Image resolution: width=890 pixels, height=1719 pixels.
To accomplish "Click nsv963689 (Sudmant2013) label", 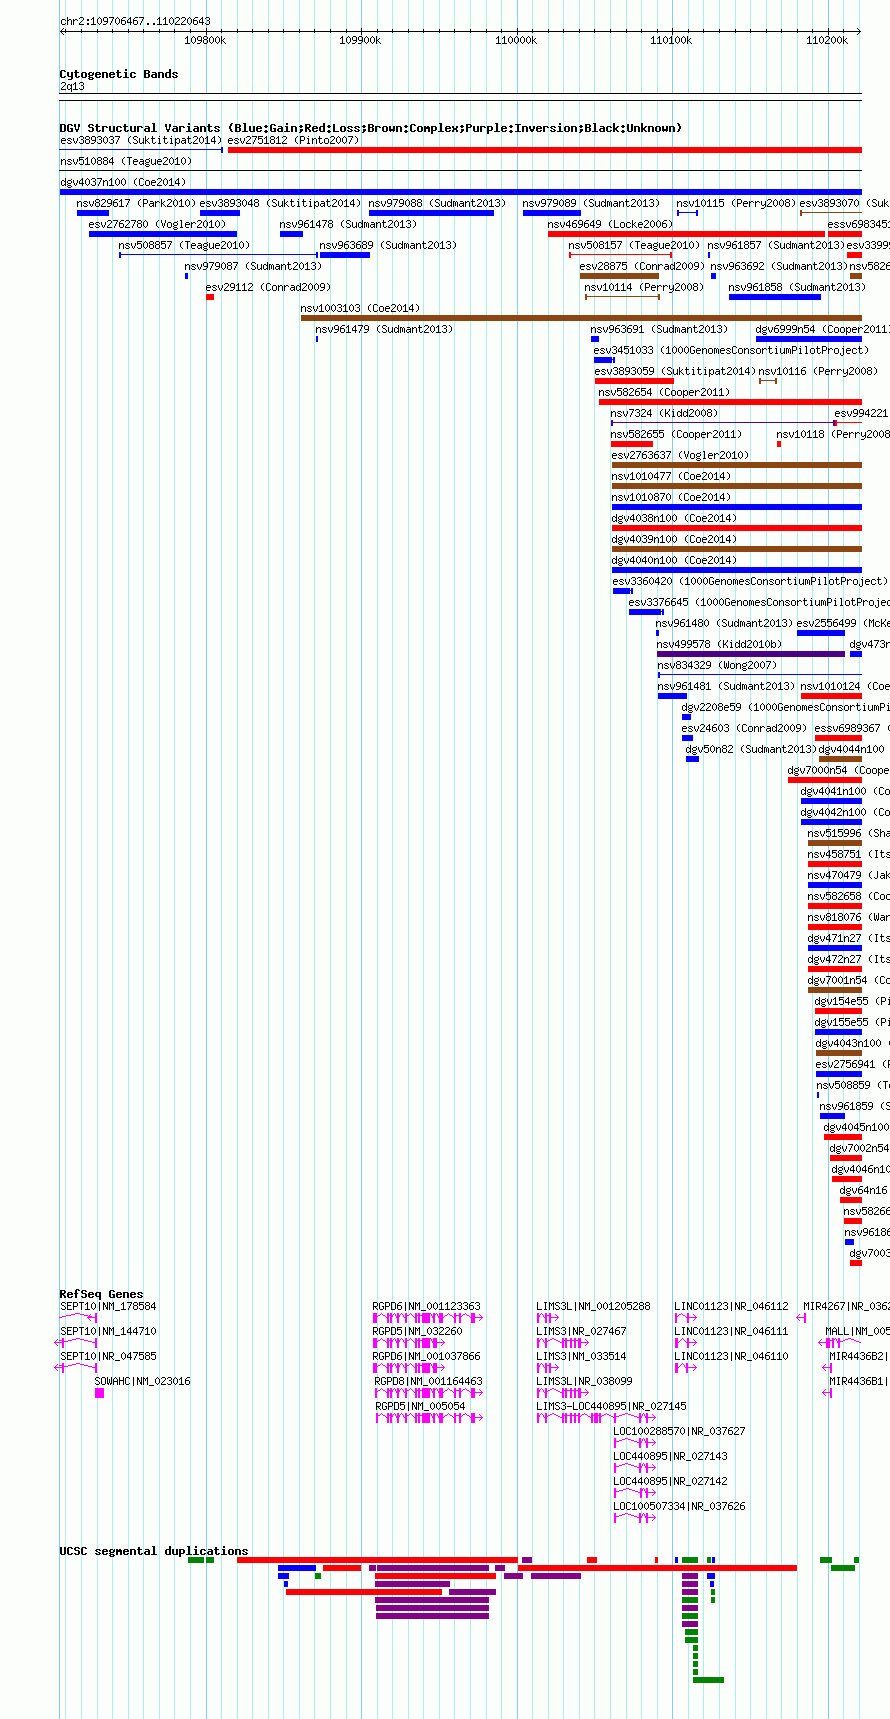I will pos(389,245).
